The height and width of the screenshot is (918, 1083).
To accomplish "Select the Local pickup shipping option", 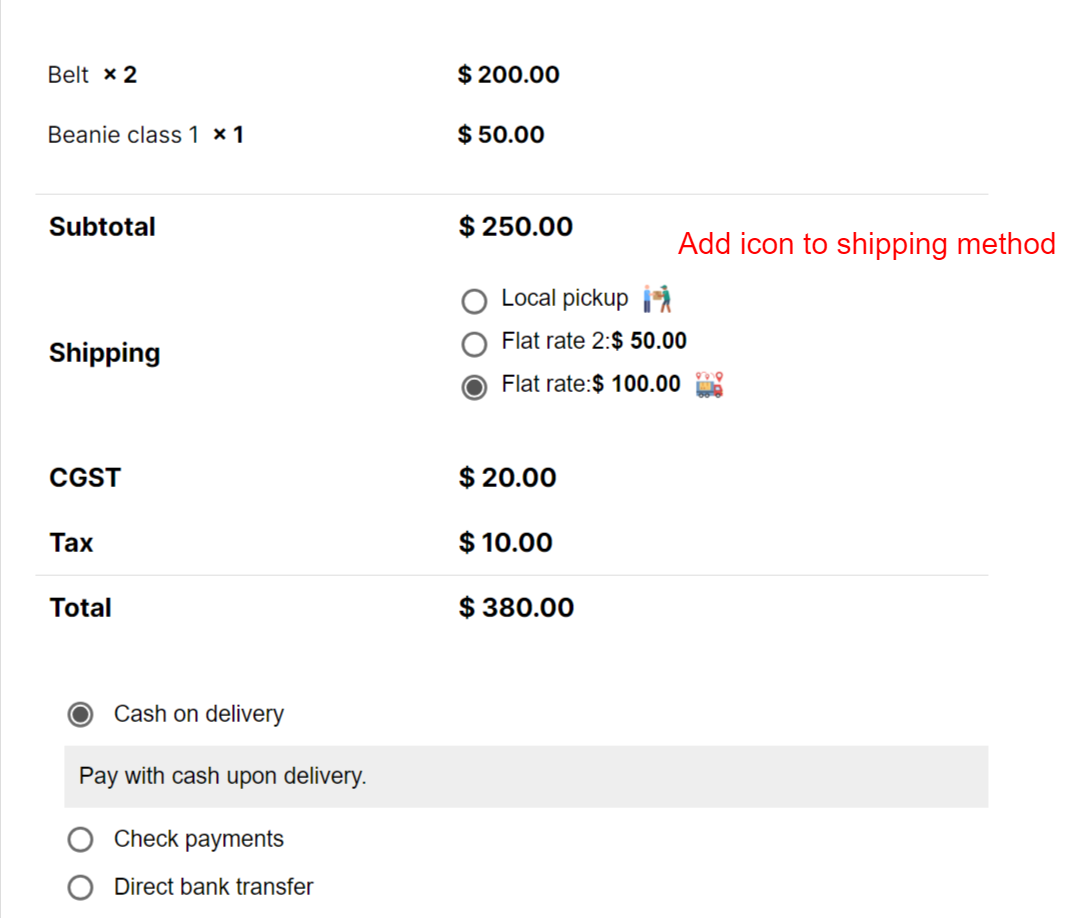I will coord(475,301).
